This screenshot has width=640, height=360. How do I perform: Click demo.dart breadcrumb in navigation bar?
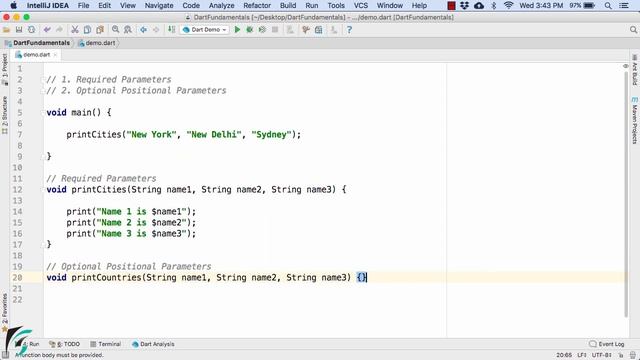tap(97, 43)
